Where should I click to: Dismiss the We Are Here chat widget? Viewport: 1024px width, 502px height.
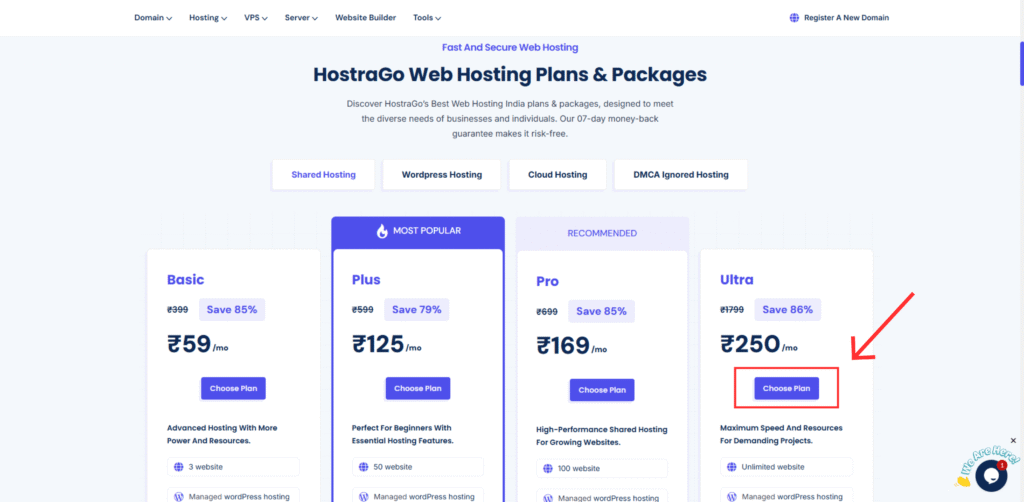coord(1014,441)
